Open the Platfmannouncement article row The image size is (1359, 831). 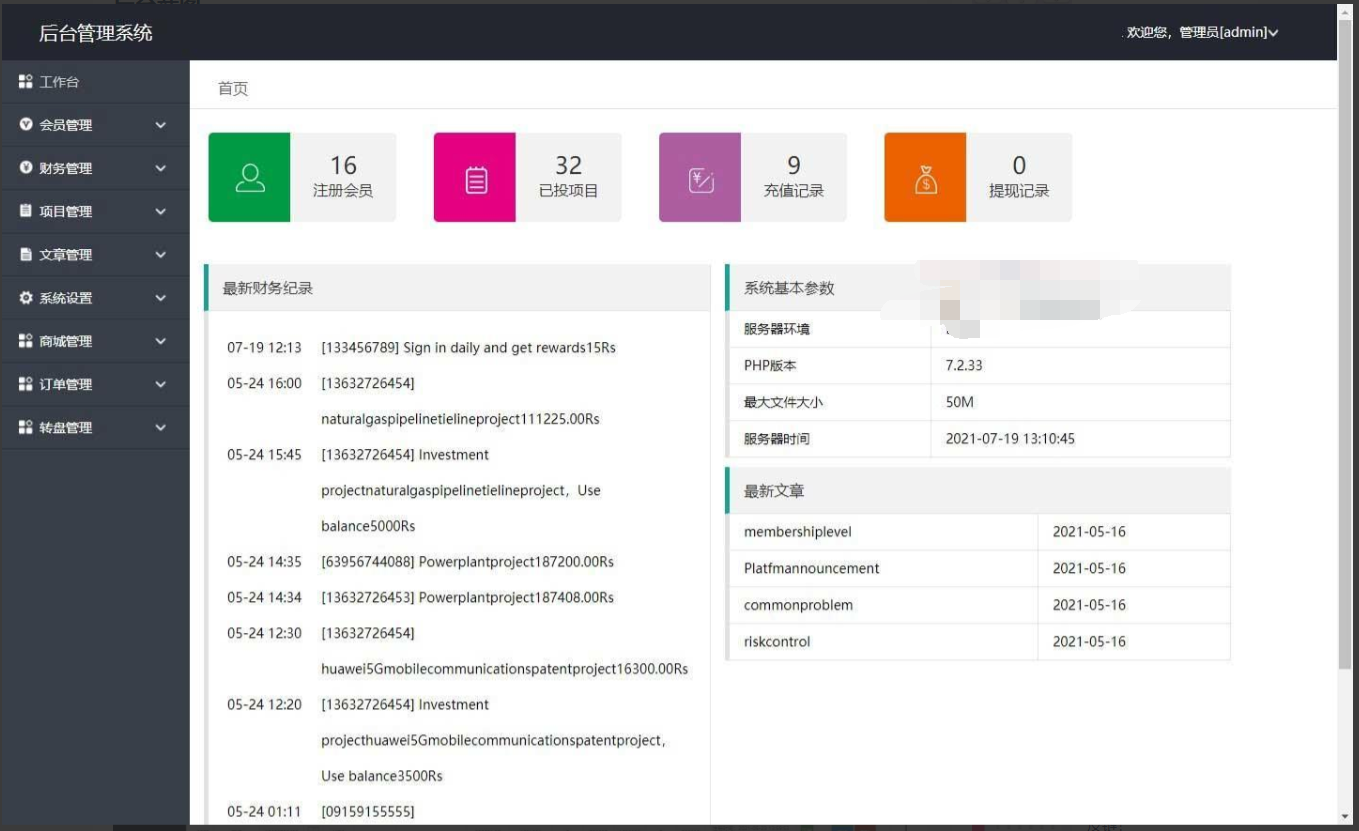(979, 568)
